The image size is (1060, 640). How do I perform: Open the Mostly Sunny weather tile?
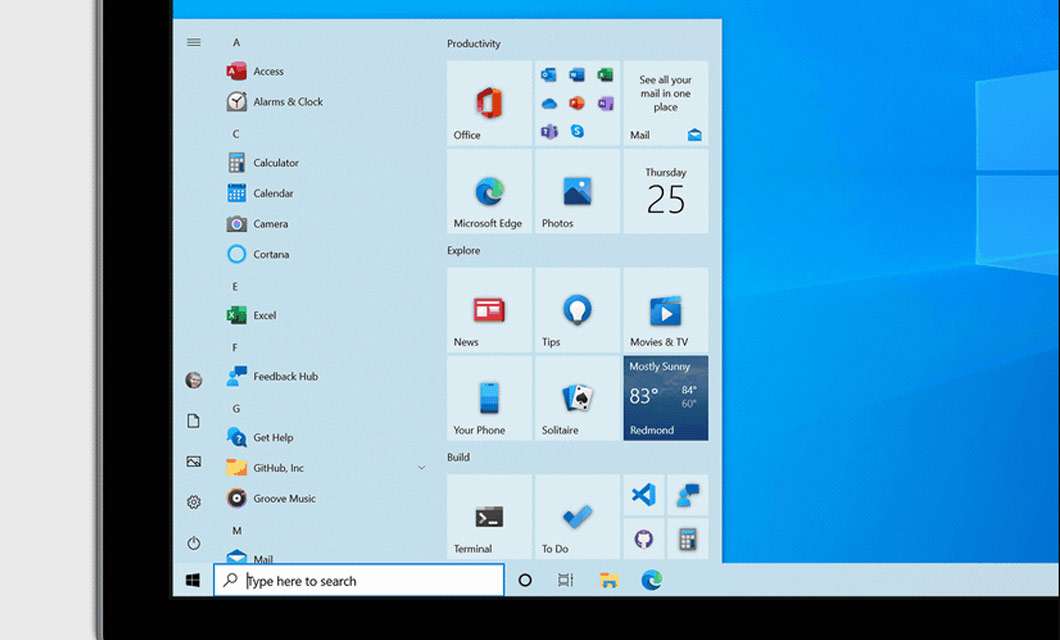click(x=665, y=398)
